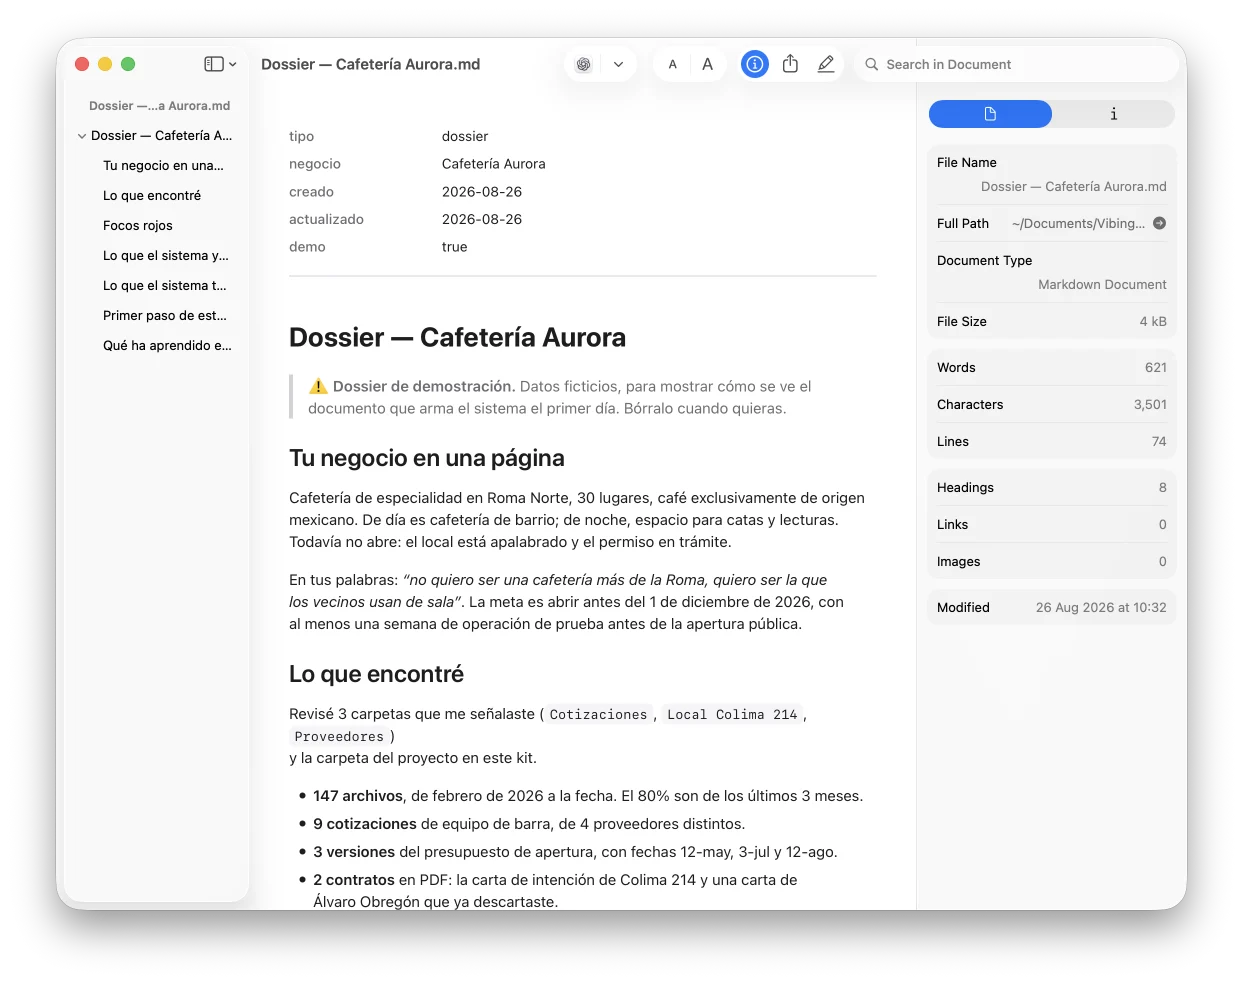Click the Images row in inspector
This screenshot has width=1243, height=984.
1052,561
